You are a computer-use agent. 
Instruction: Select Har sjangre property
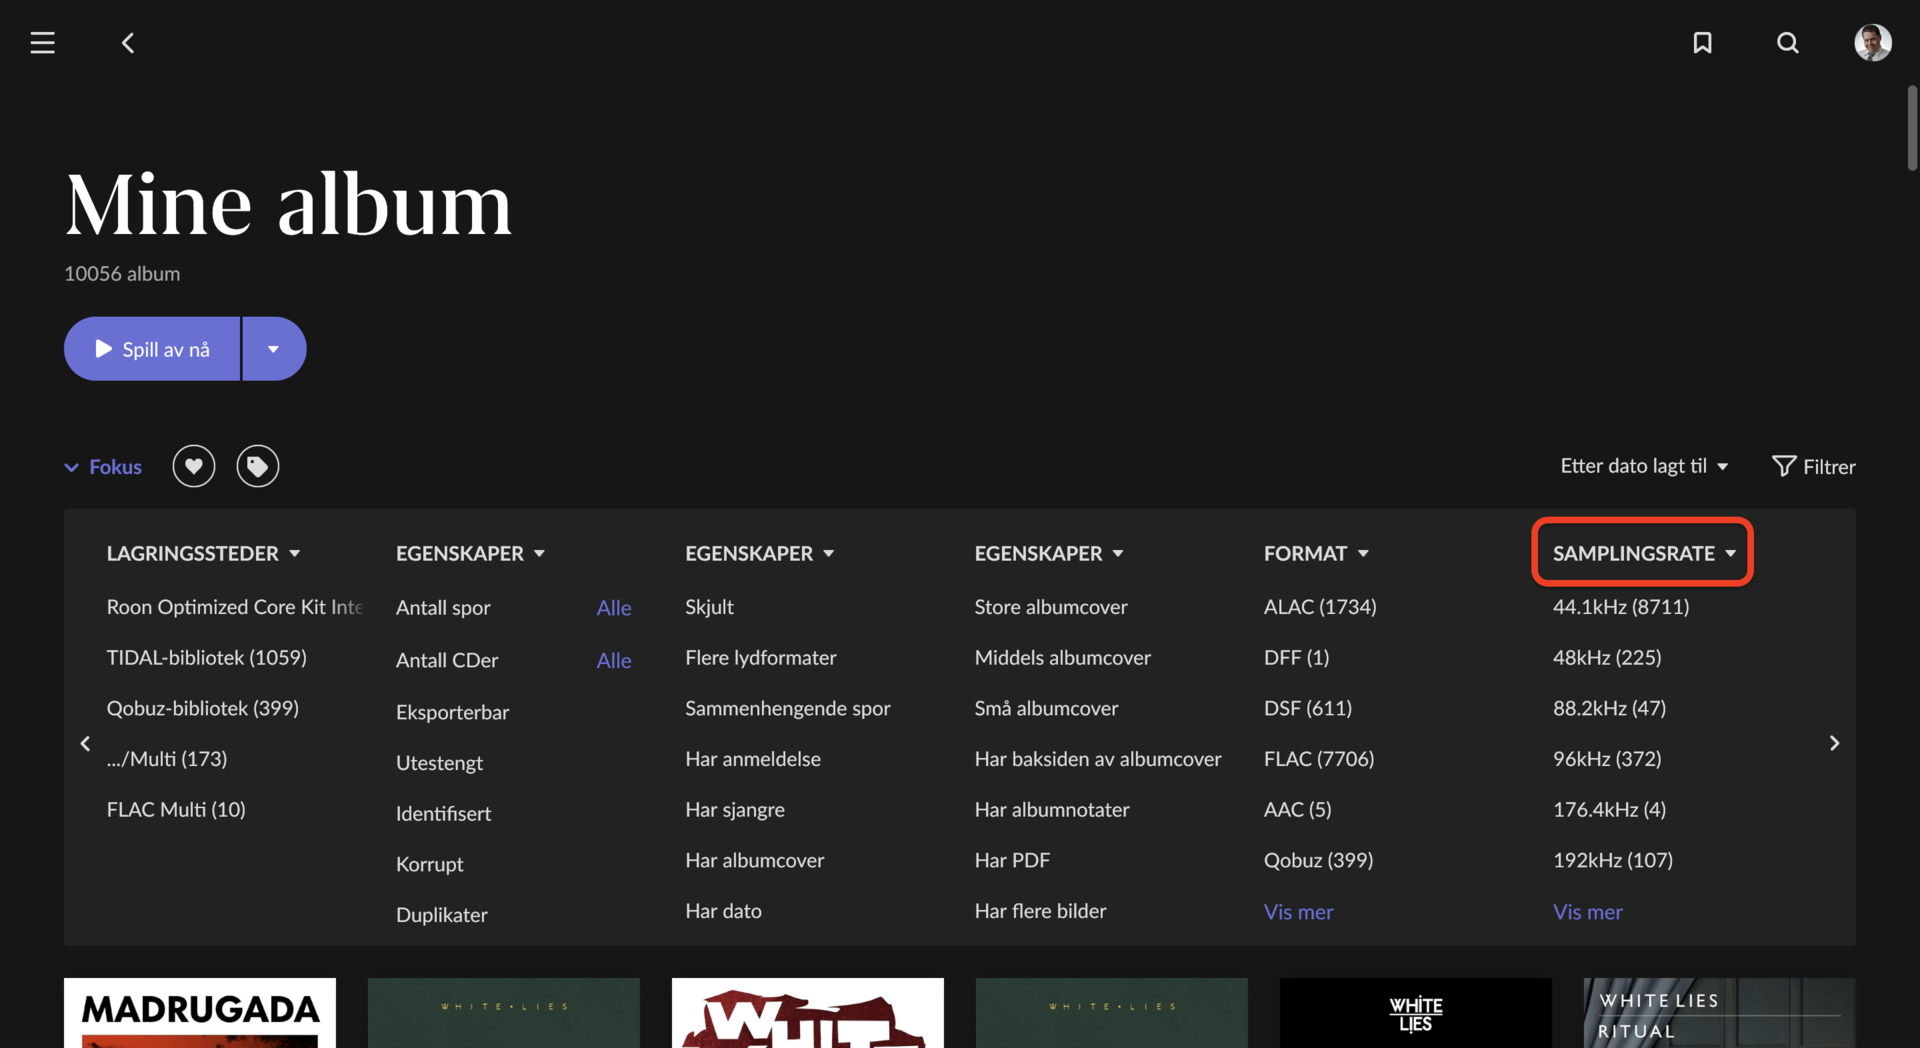coord(735,810)
